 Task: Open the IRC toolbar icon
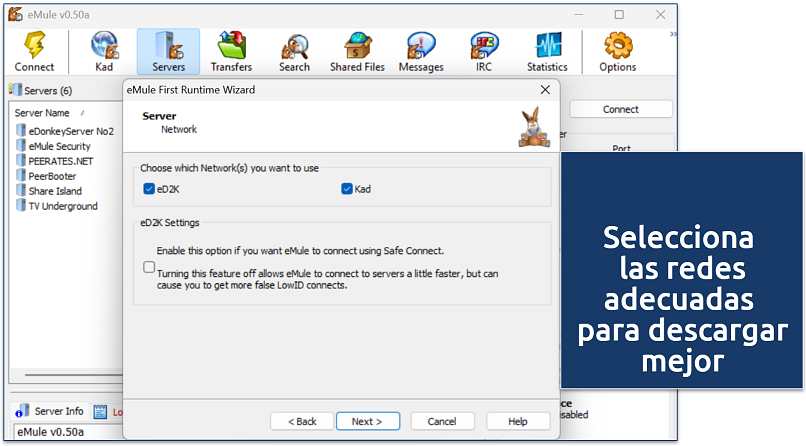[484, 45]
